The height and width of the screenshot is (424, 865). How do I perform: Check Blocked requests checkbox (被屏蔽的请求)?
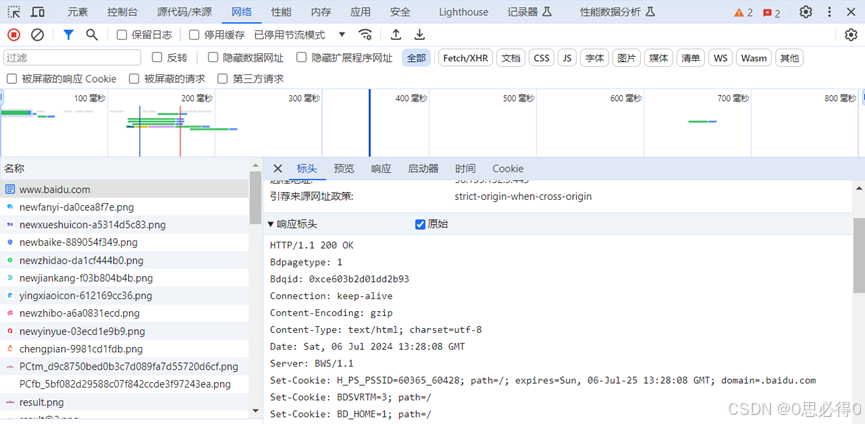(134, 79)
